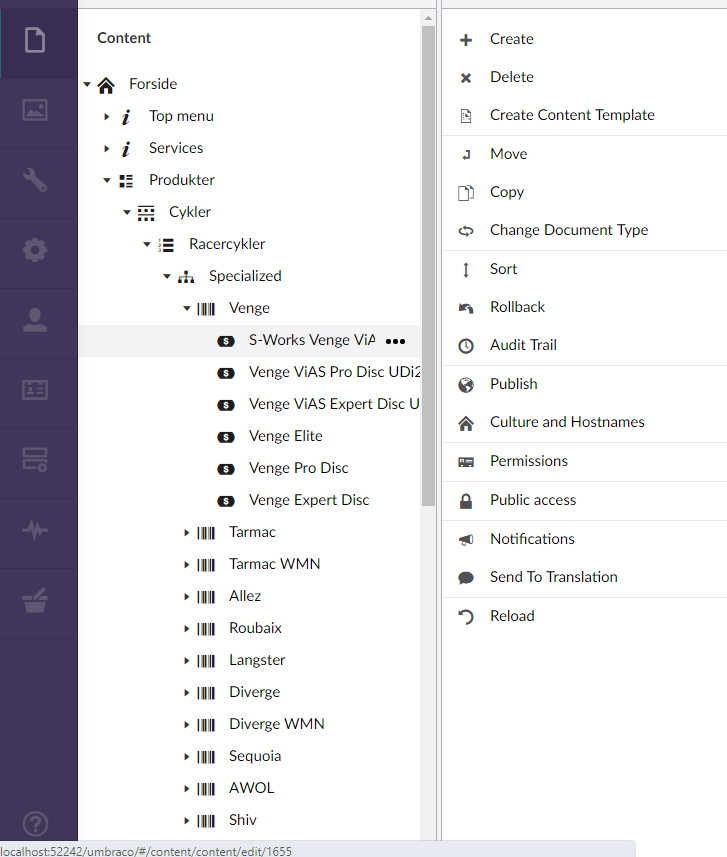Expand the Tarmac tree node
727x857 pixels.
(187, 533)
